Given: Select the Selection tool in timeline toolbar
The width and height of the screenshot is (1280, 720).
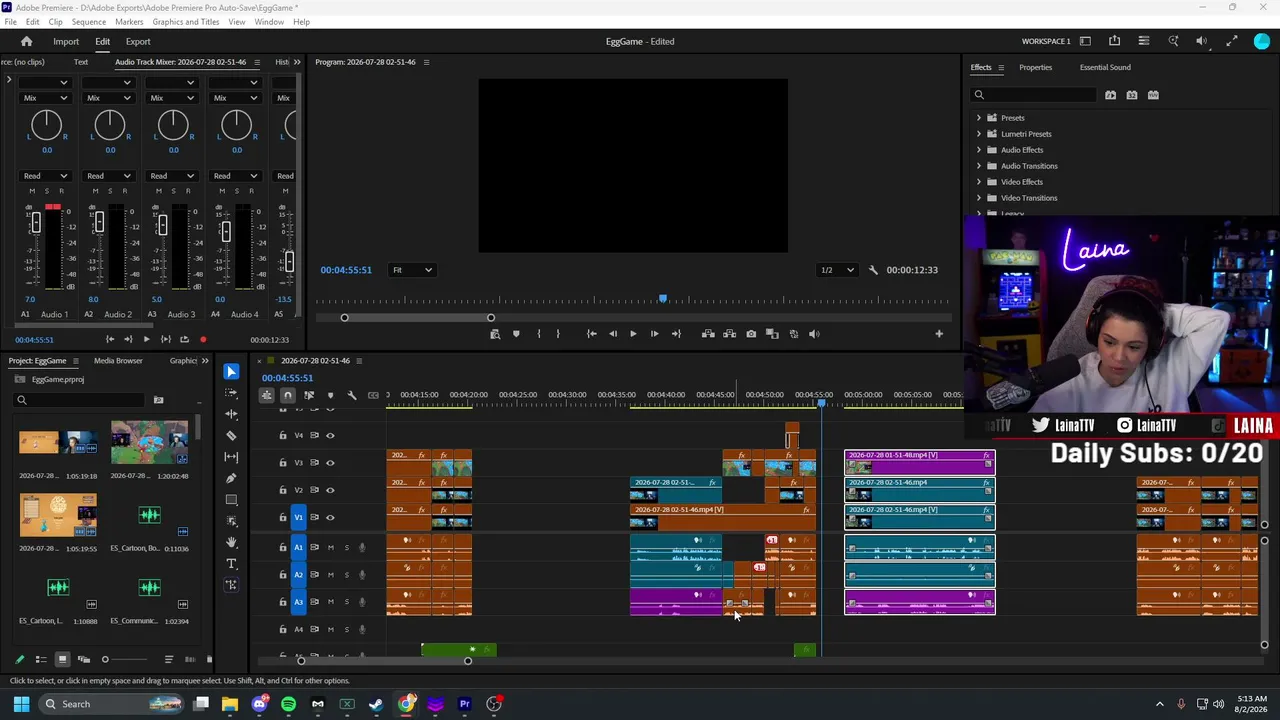Looking at the screenshot, I should click(x=231, y=372).
